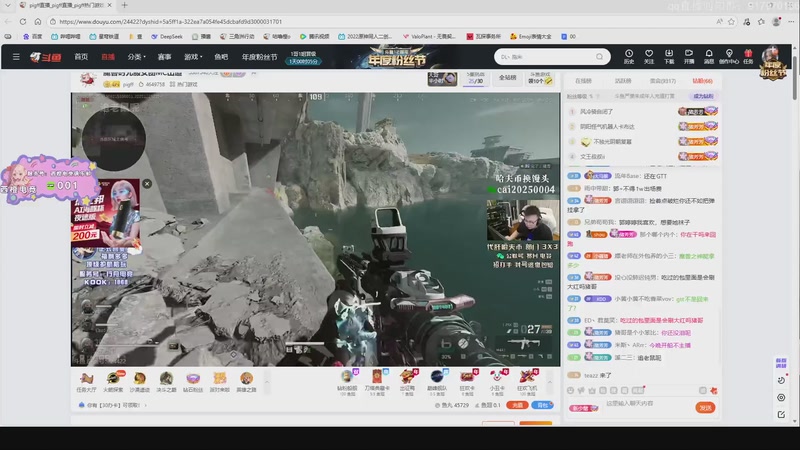Select the 直播 live tab
Image resolution: width=800 pixels, height=450 pixels.
(x=108, y=57)
